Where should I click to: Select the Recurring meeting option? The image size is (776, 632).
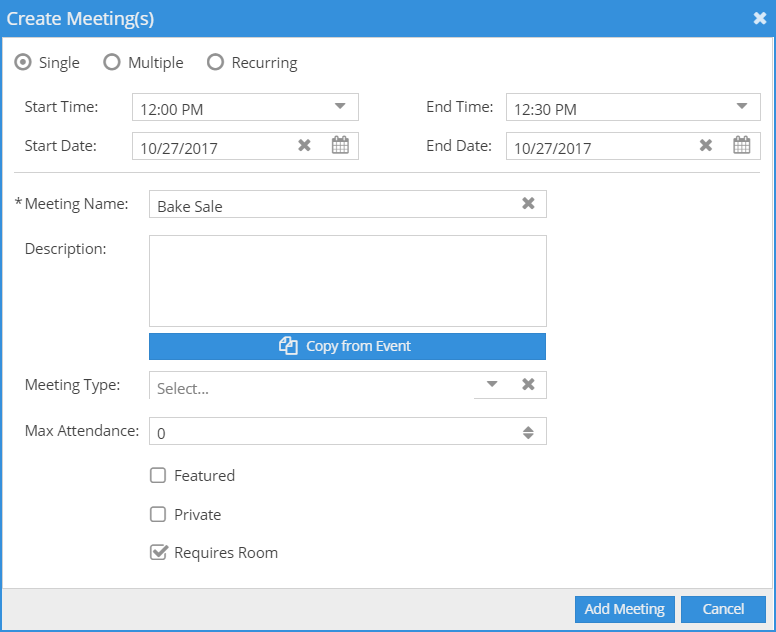click(215, 62)
